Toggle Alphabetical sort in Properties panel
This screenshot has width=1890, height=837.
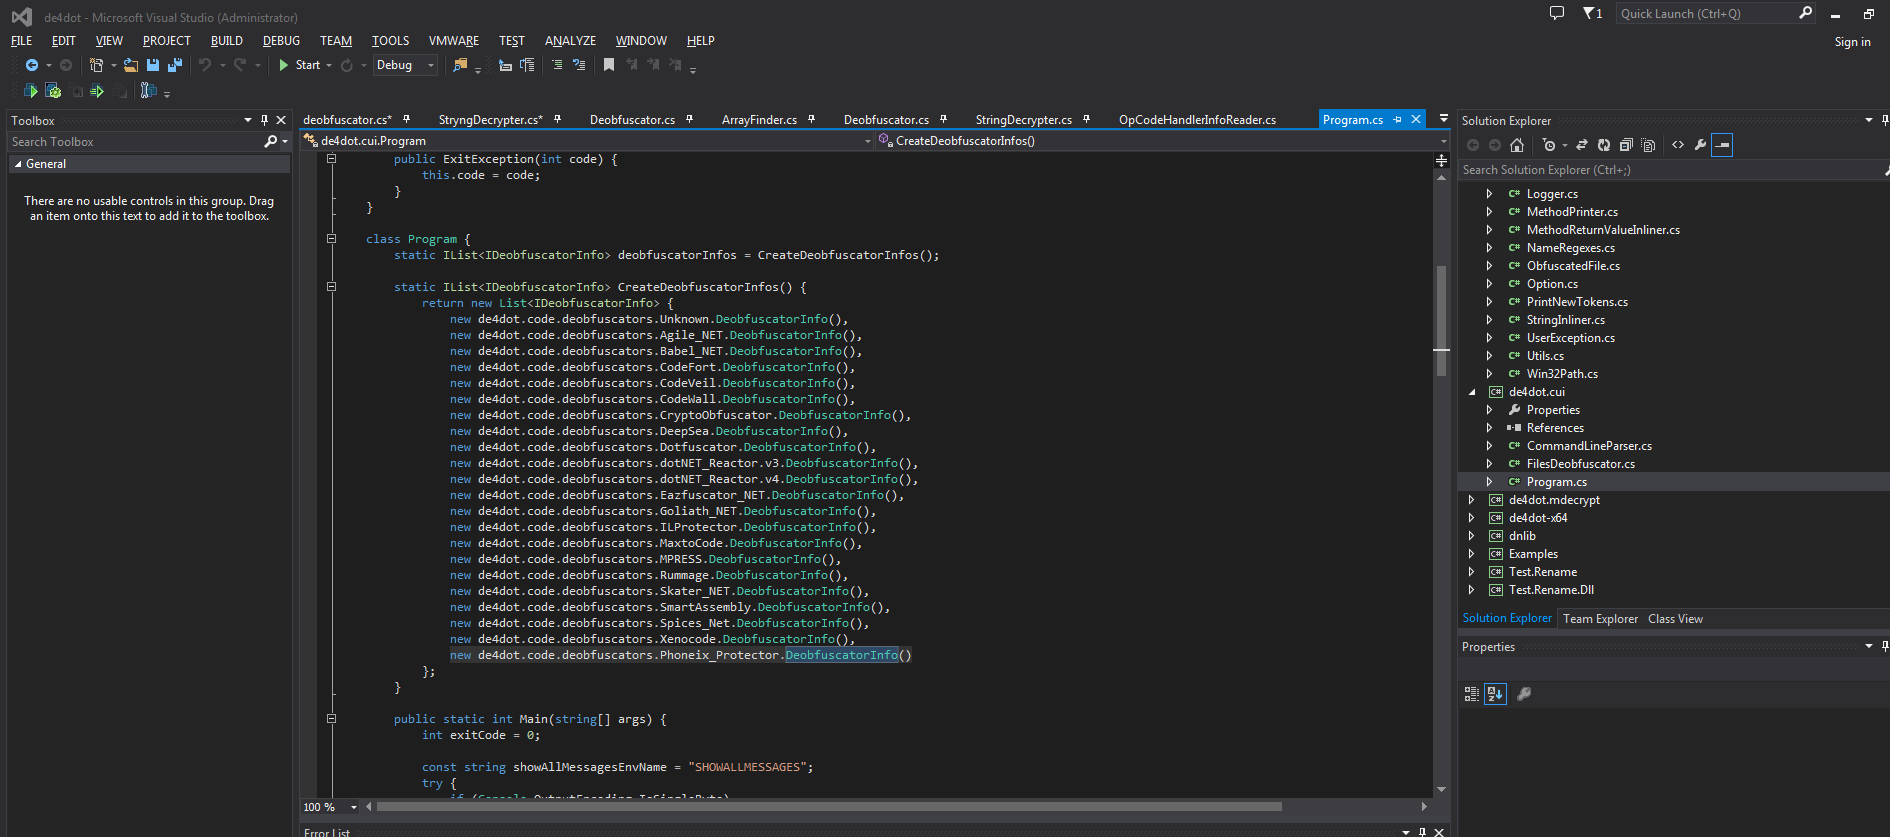pos(1495,694)
